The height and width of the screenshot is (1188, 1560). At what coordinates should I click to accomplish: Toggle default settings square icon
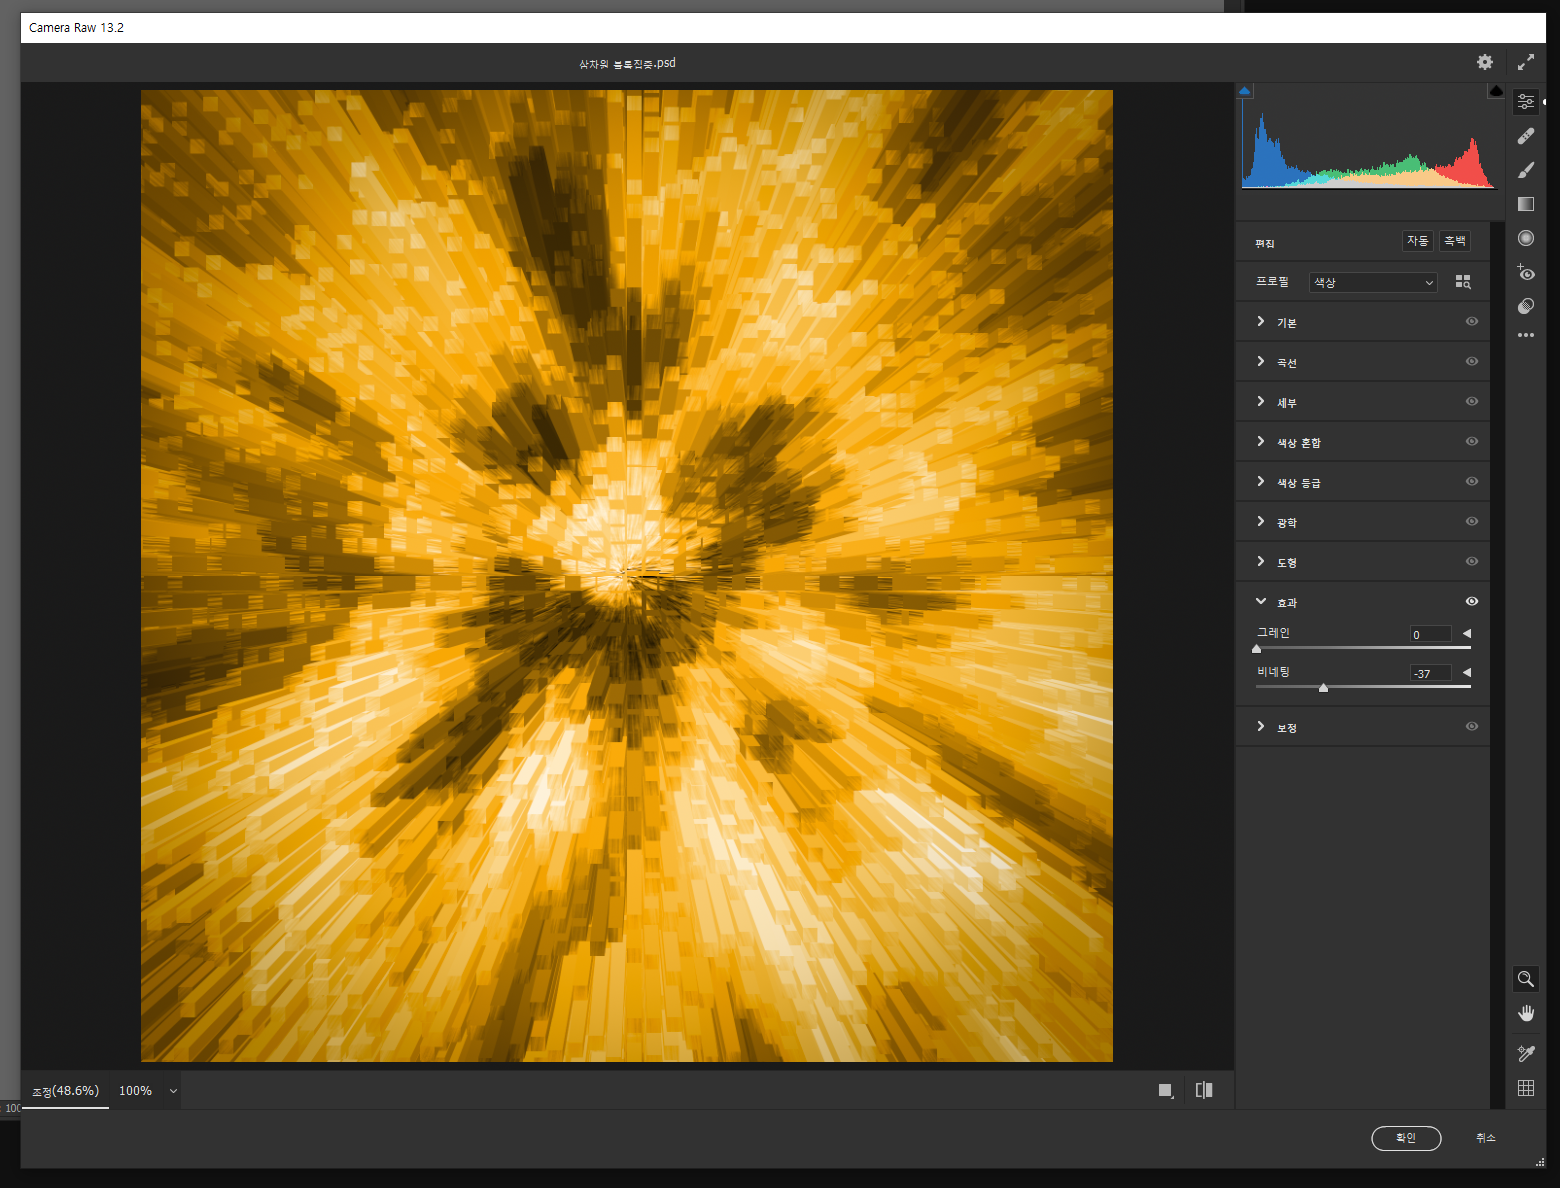pyautogui.click(x=1166, y=1090)
